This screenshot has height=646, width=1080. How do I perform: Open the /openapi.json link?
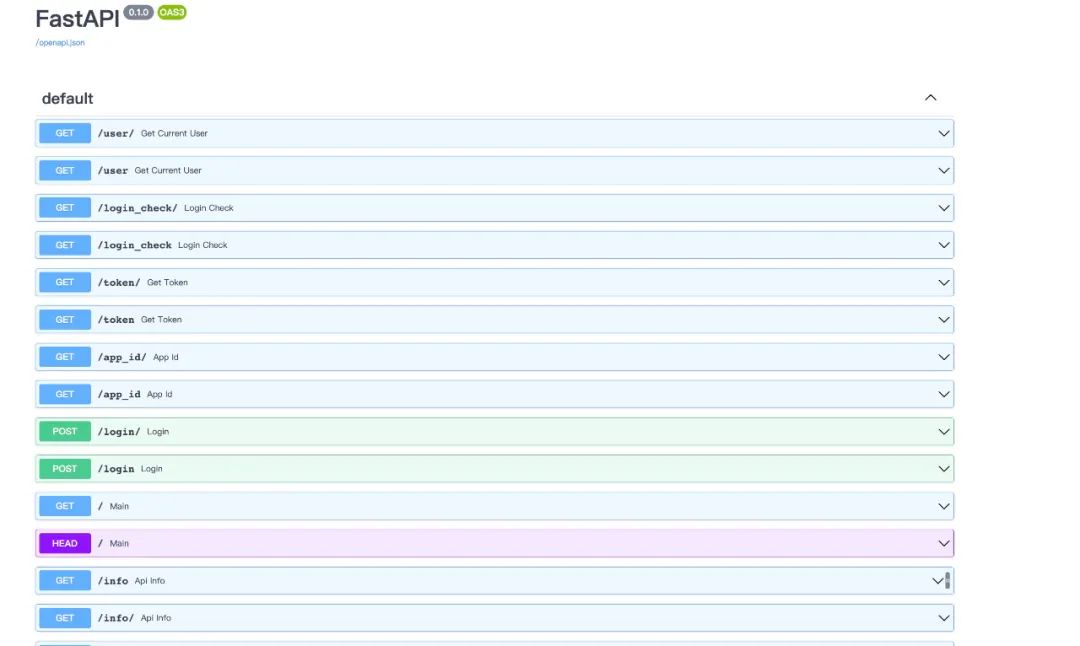point(60,43)
